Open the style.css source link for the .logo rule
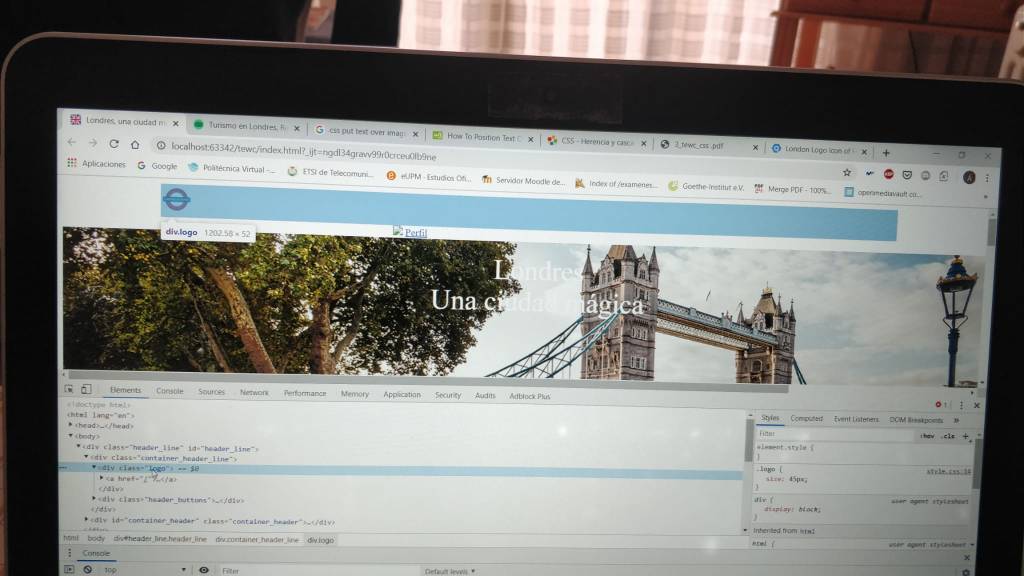The height and width of the screenshot is (576, 1024). click(x=947, y=470)
